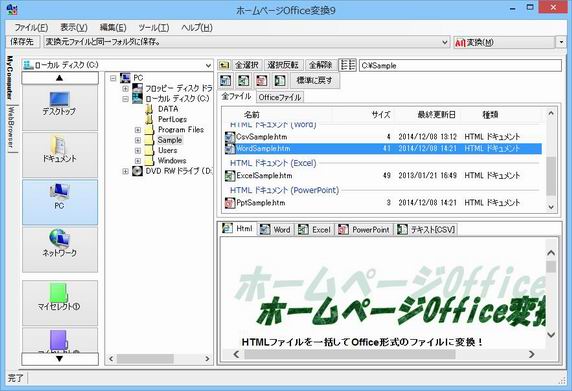
Task: Expand the フロッピー ディスク ドライブ node
Action: [125, 88]
